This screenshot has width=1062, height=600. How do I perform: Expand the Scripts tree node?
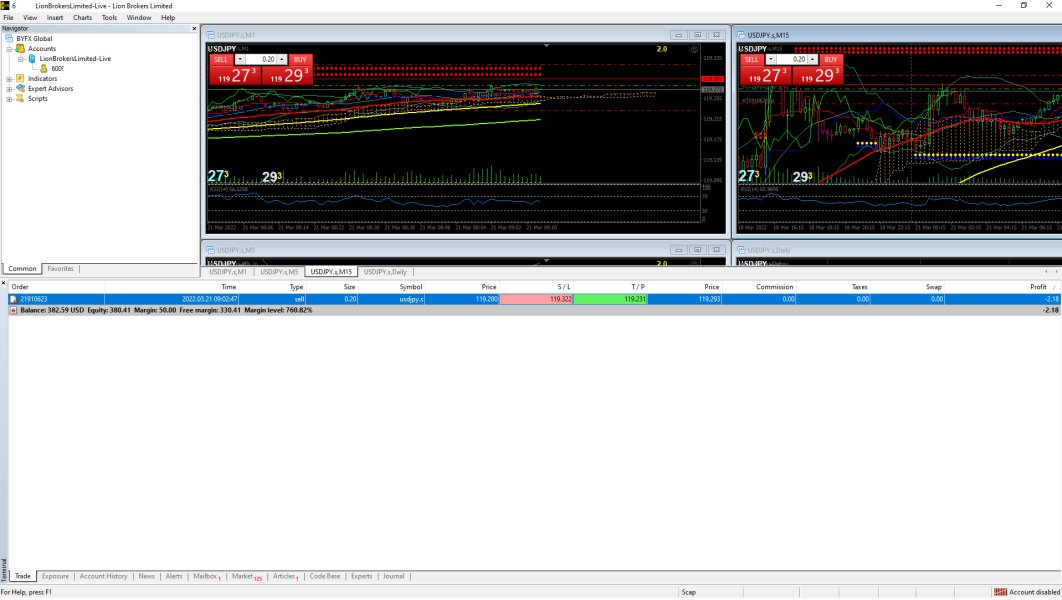click(x=9, y=99)
